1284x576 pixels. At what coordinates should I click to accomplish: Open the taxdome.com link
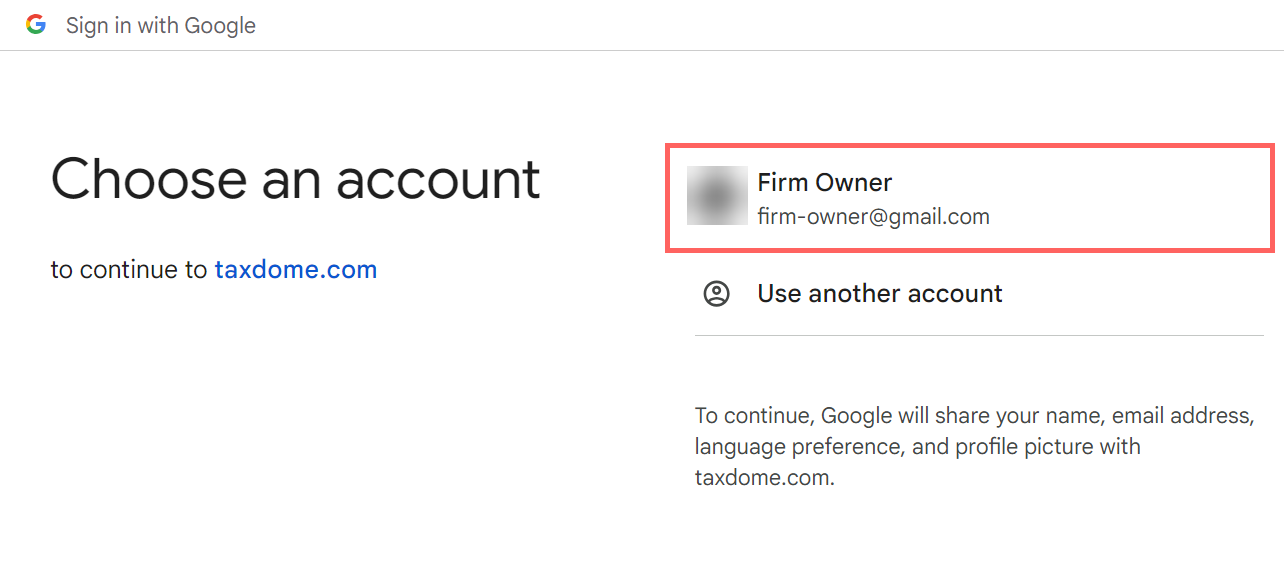[296, 269]
